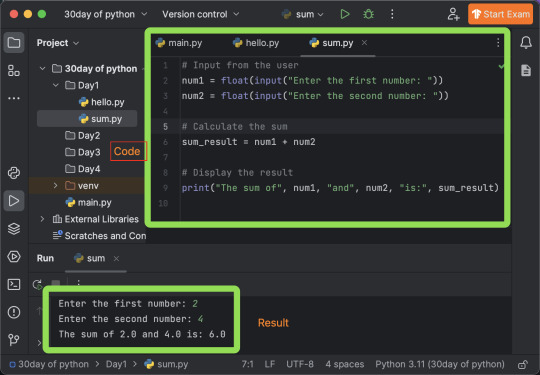
Task: Open the Code With Me add-user icon
Action: pyautogui.click(x=454, y=14)
